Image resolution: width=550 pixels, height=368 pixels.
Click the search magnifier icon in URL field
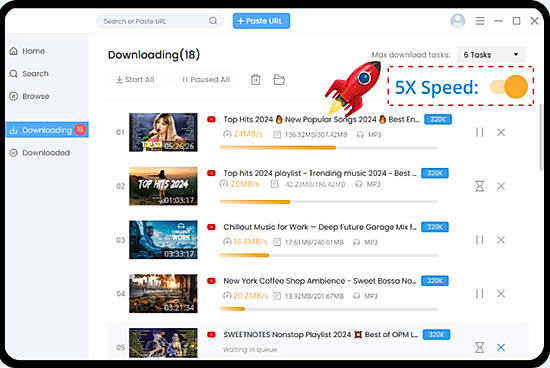pyautogui.click(x=213, y=21)
